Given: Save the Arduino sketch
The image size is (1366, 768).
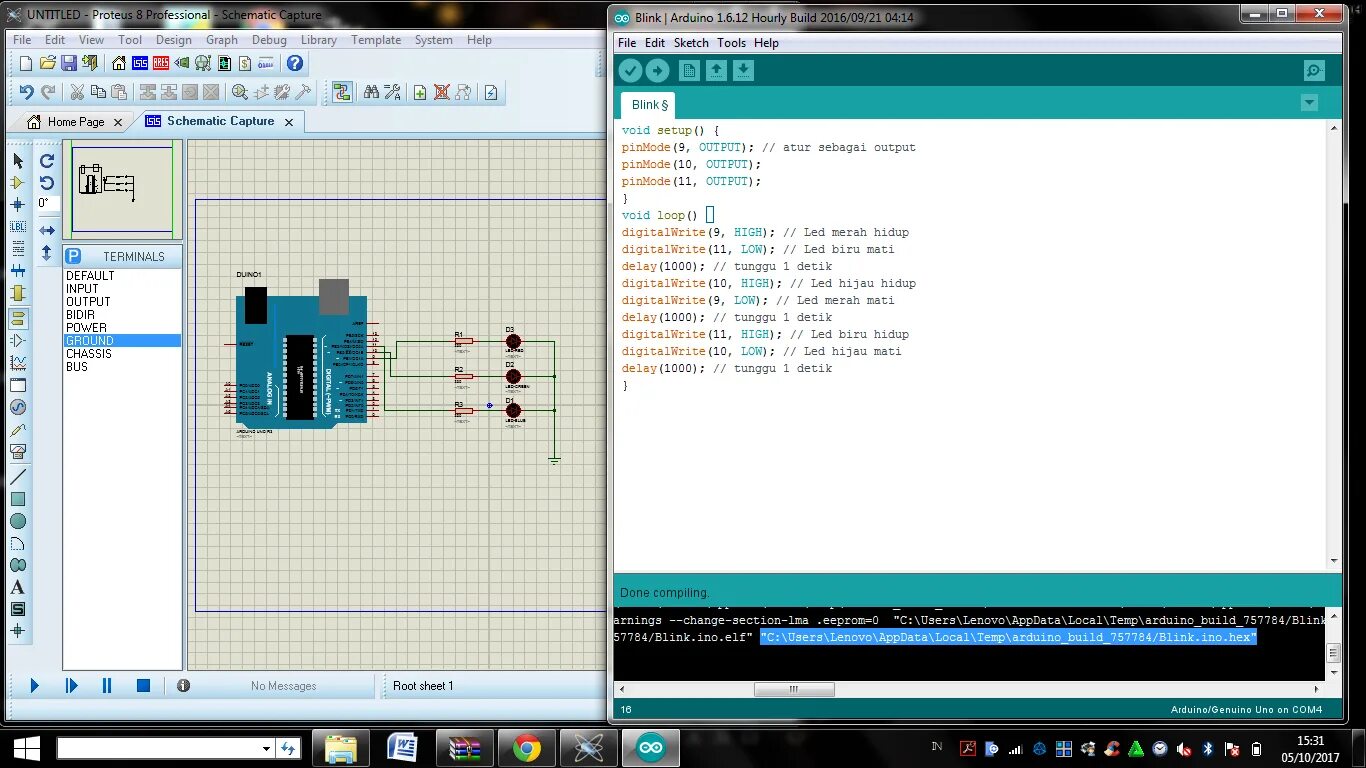Looking at the screenshot, I should 743,70.
